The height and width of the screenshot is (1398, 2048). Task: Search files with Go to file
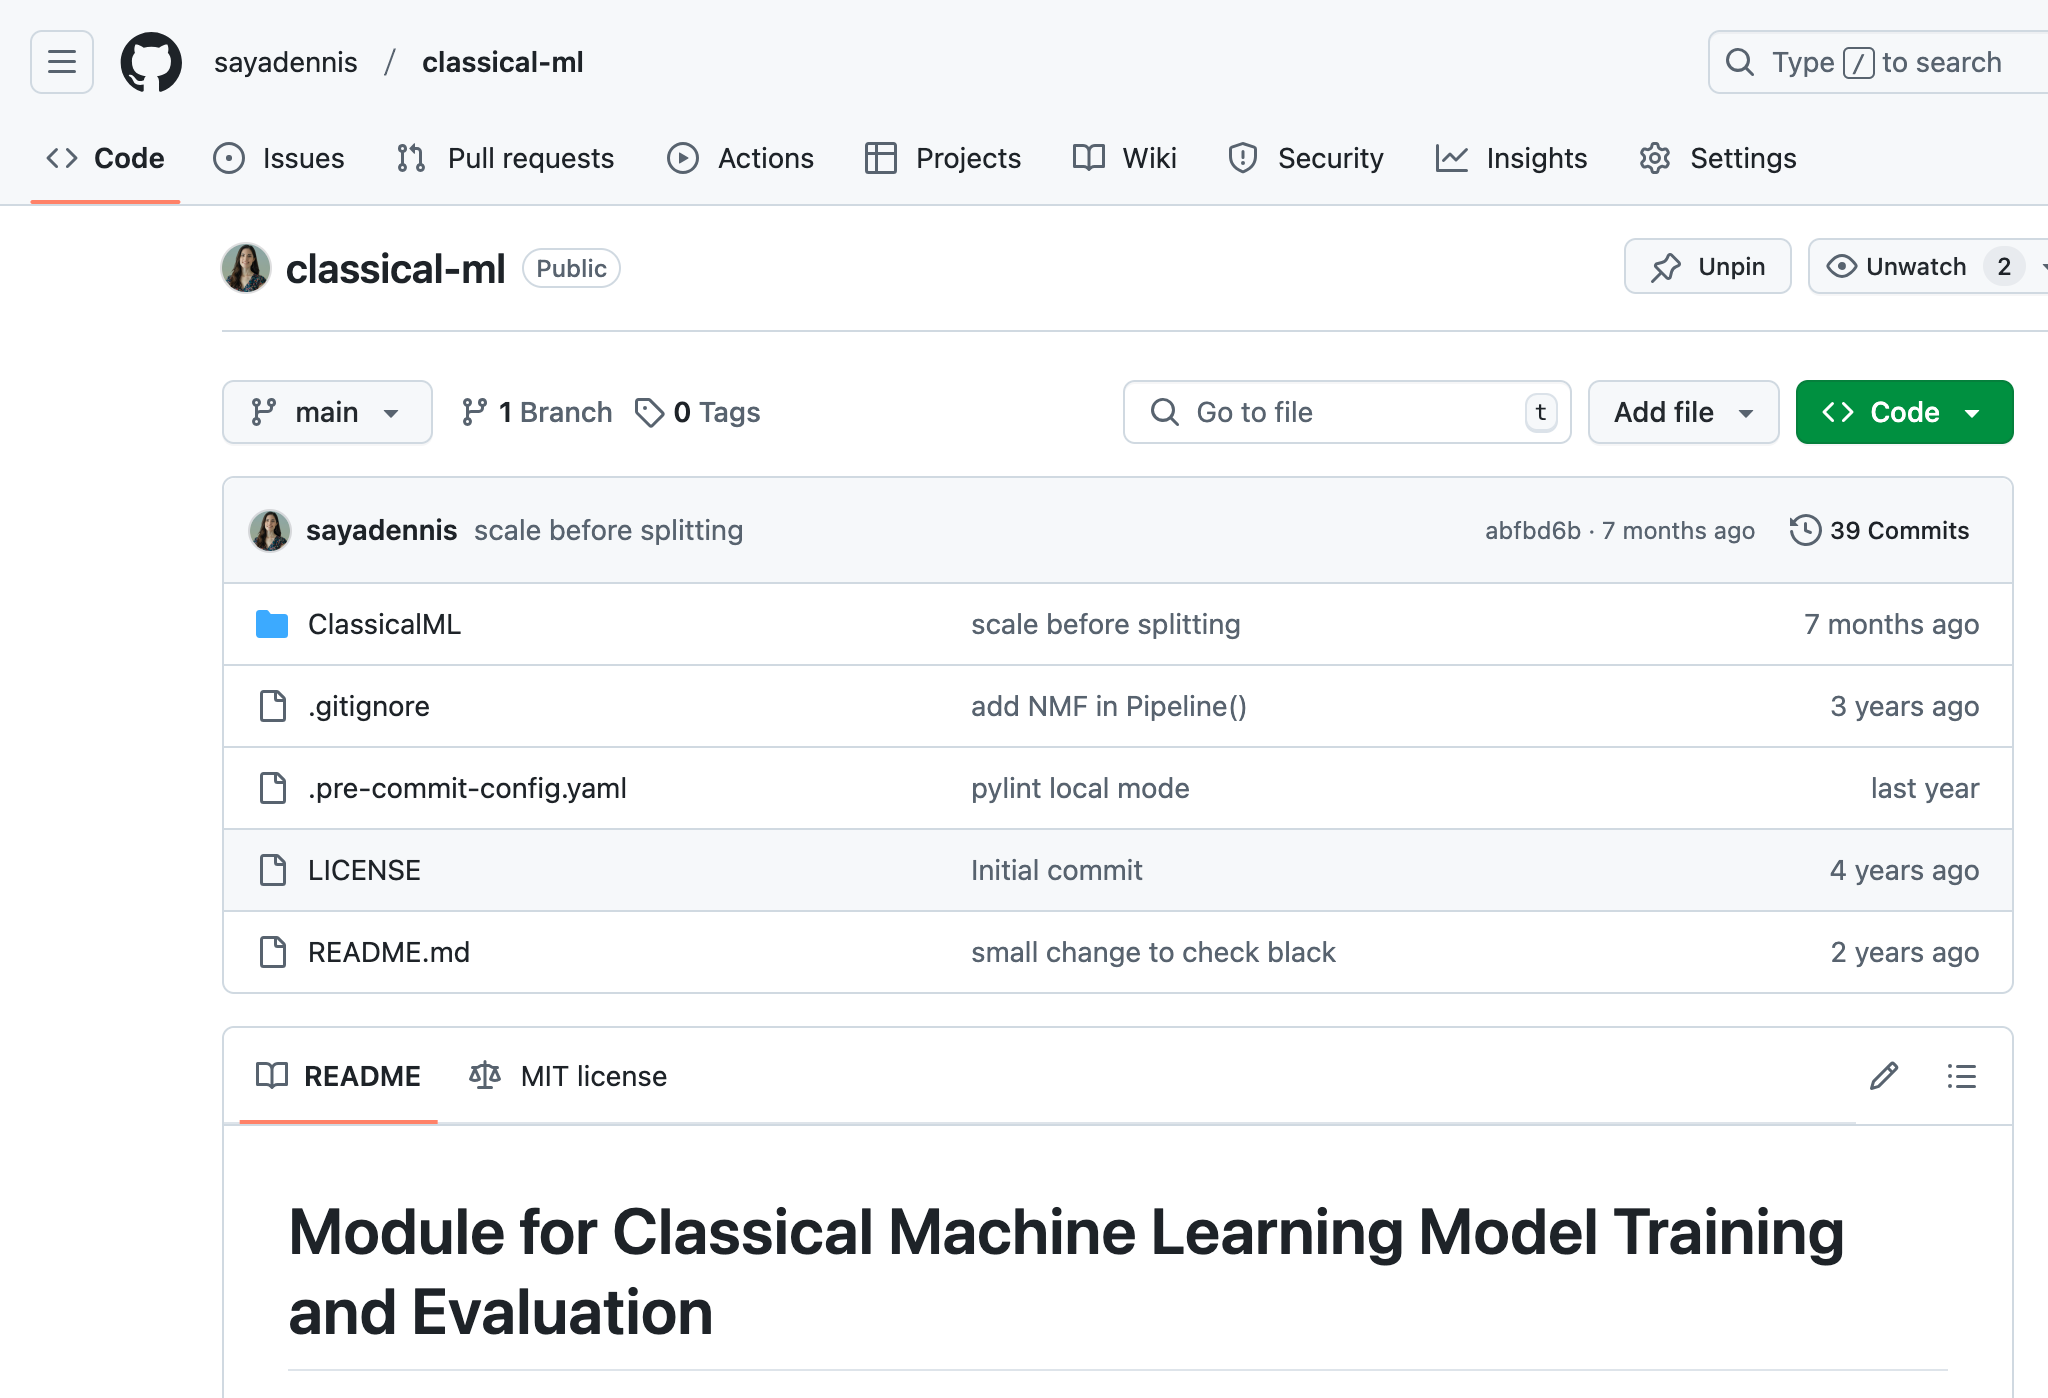(1348, 411)
